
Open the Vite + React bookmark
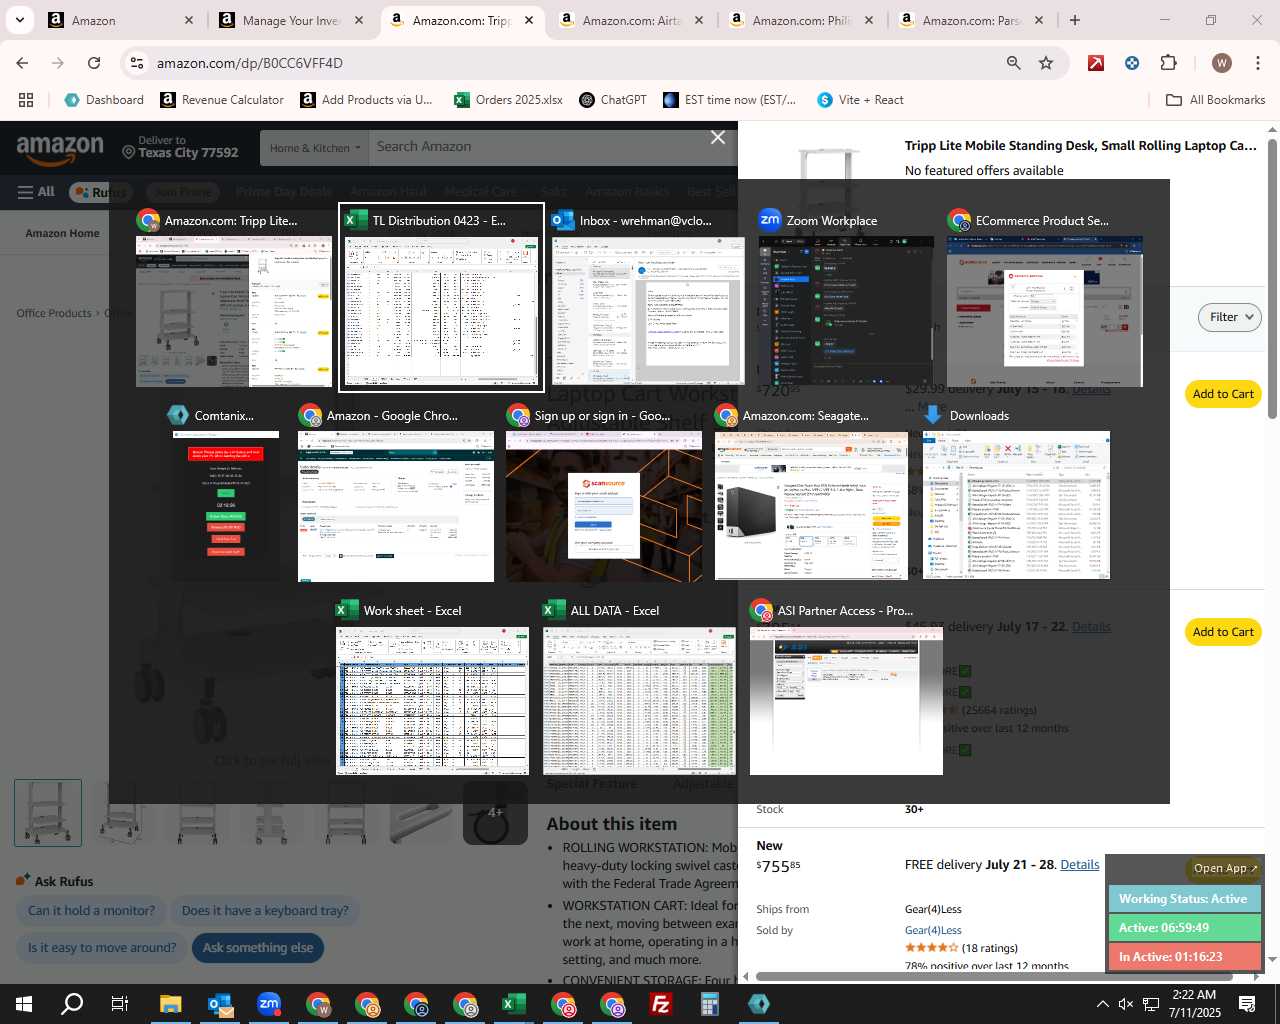tap(860, 100)
